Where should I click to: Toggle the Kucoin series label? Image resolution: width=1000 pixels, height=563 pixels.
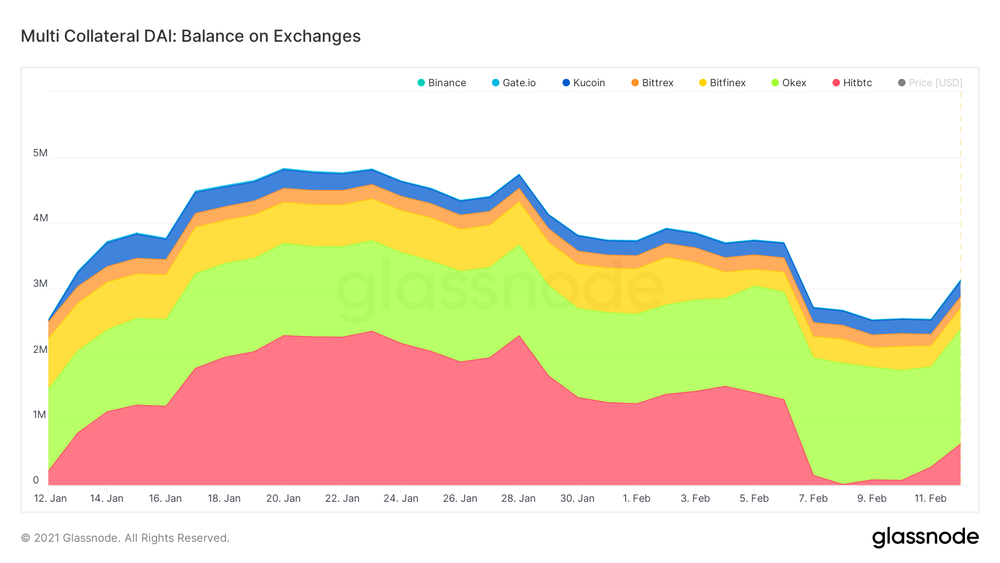589,83
